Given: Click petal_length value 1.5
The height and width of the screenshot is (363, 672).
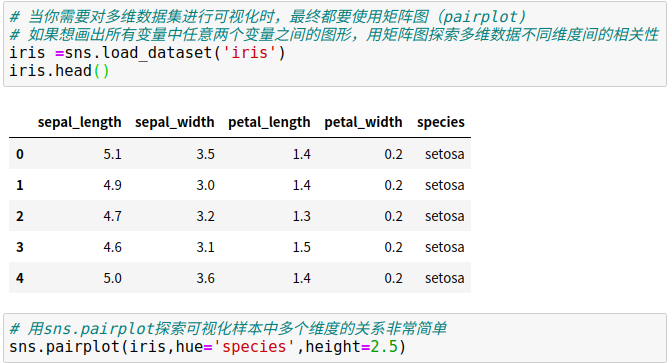Looking at the screenshot, I should tap(302, 247).
